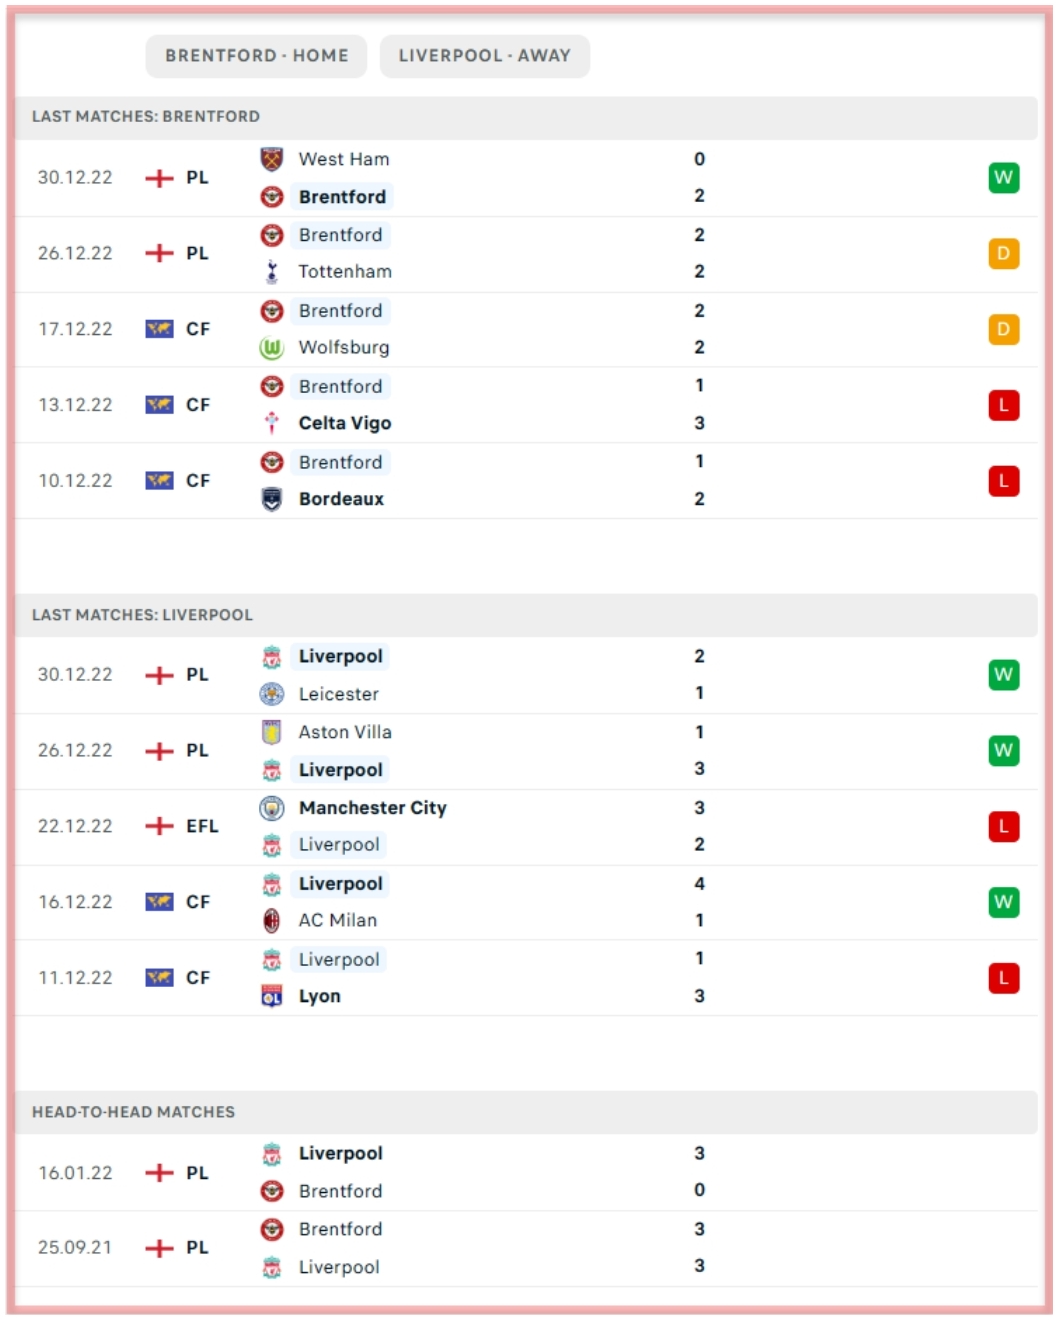Click the Aston Villa crest icon
The width and height of the screenshot is (1063, 1323).
click(x=272, y=732)
